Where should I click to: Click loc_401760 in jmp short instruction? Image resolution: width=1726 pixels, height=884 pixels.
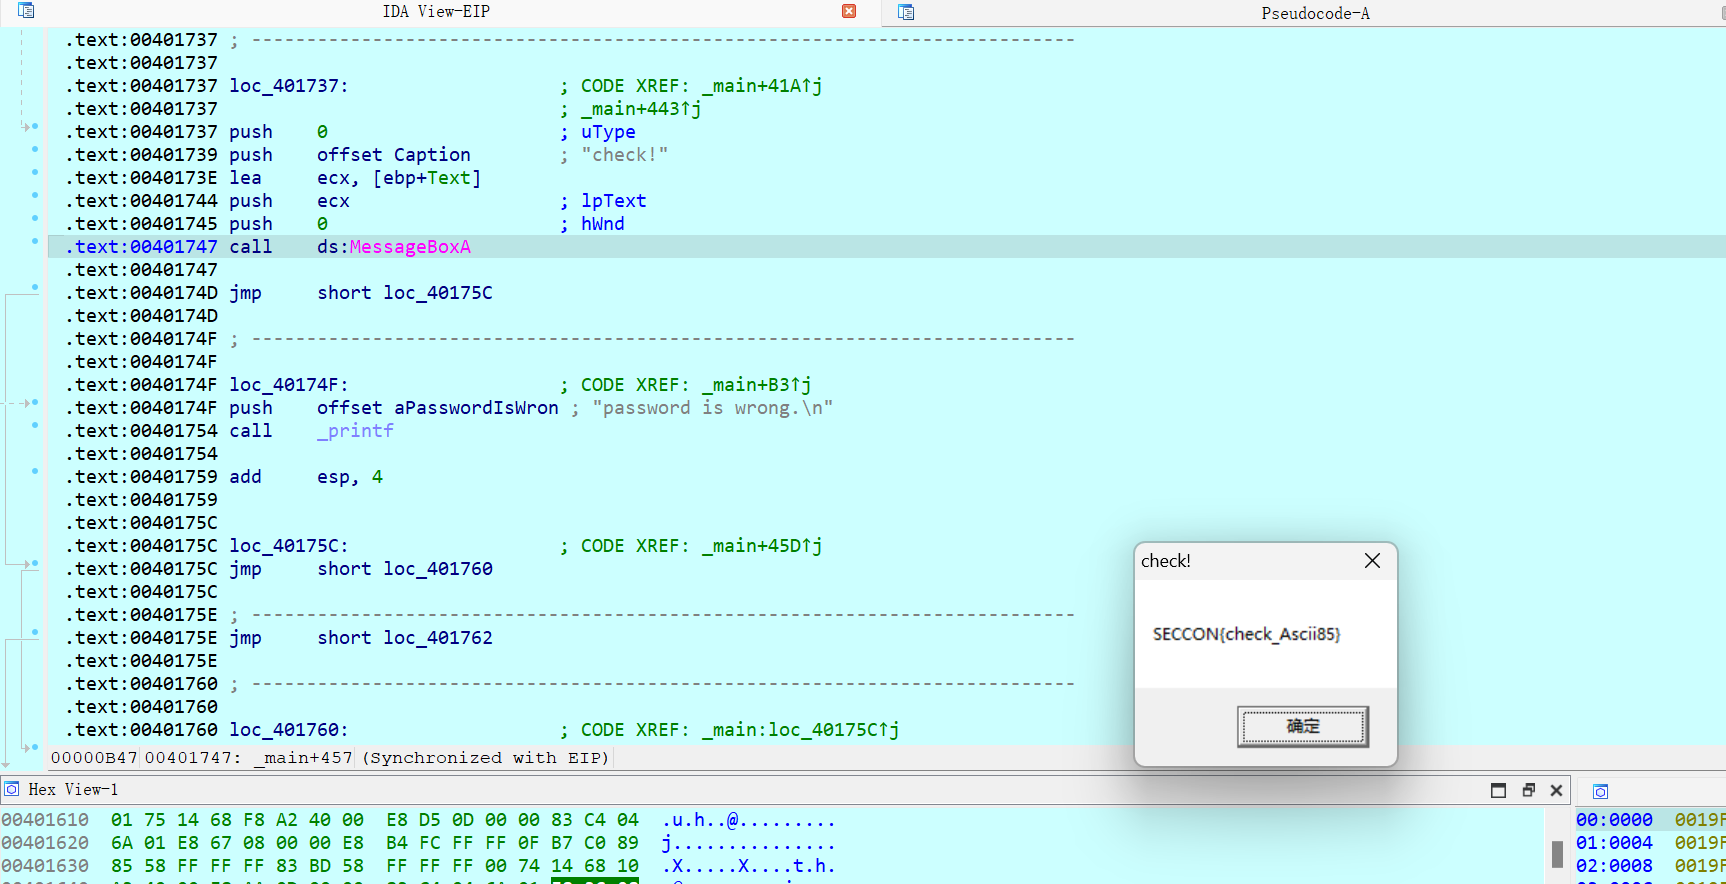point(438,569)
